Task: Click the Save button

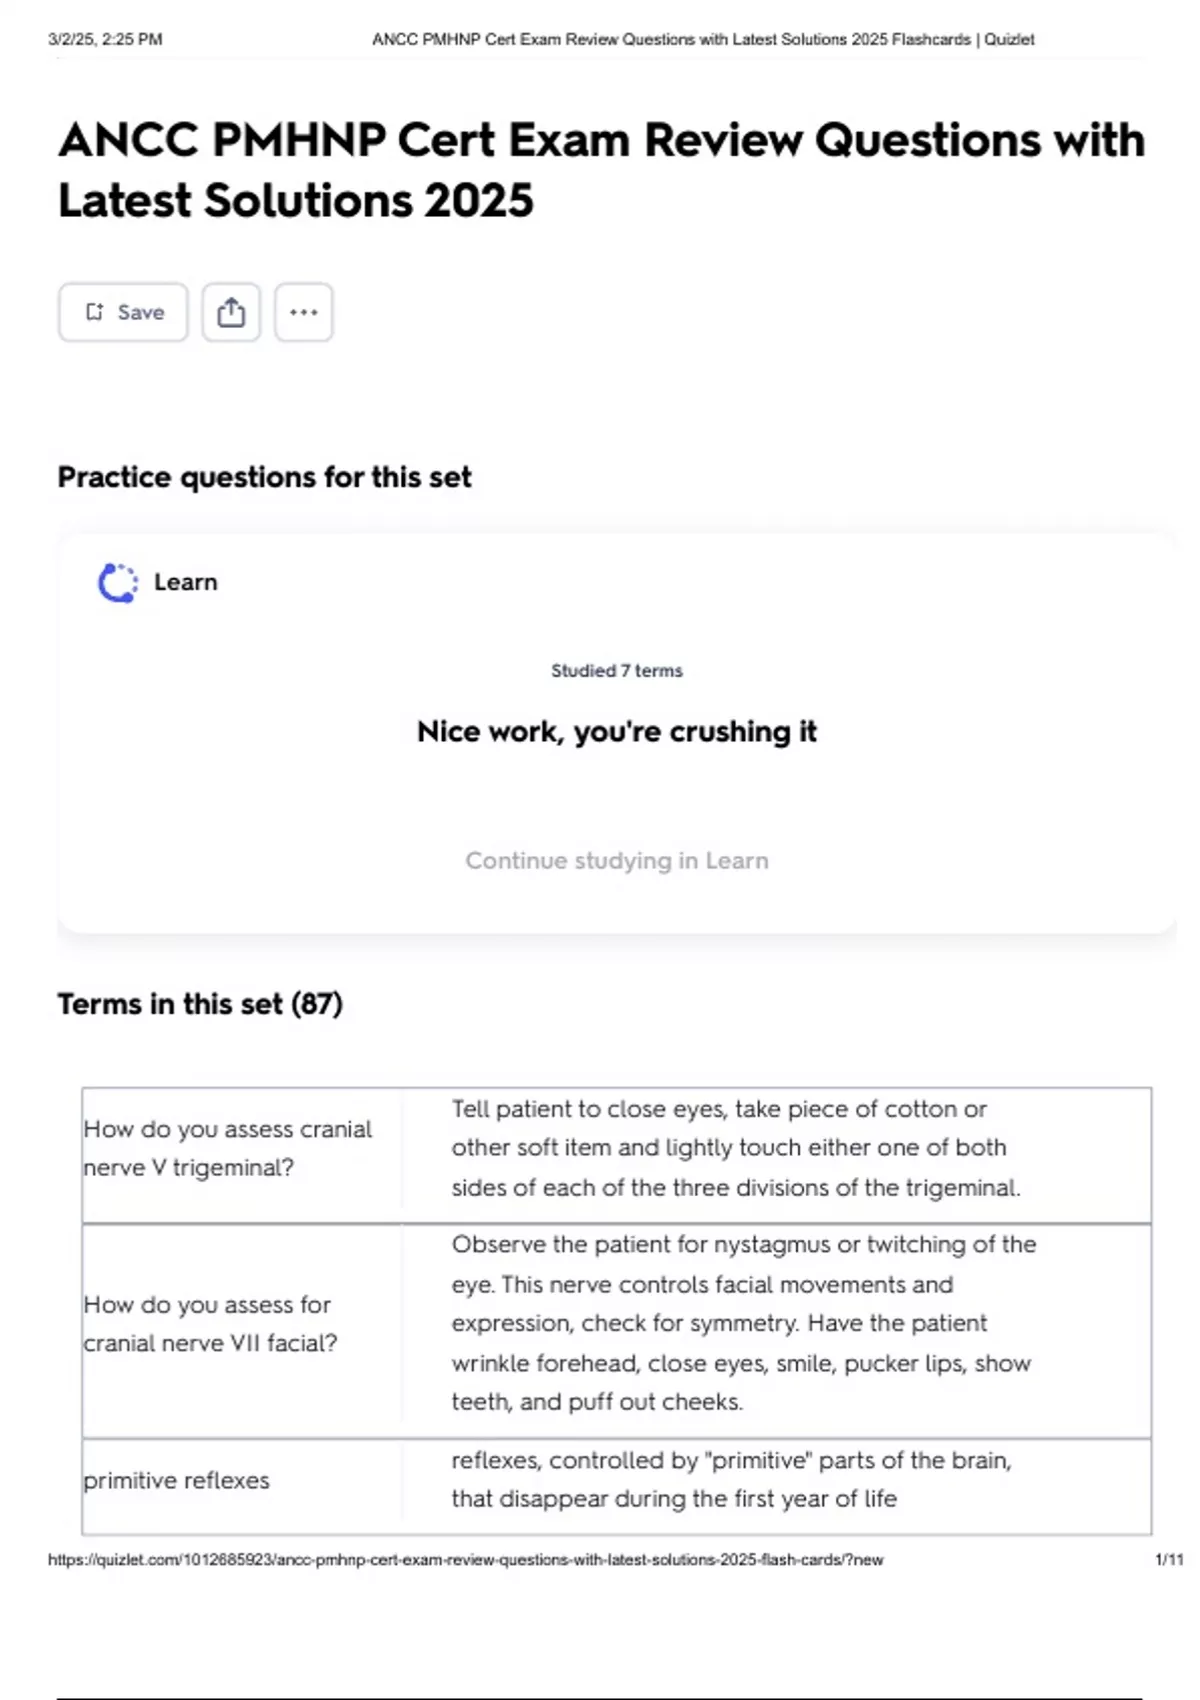Action: (123, 312)
